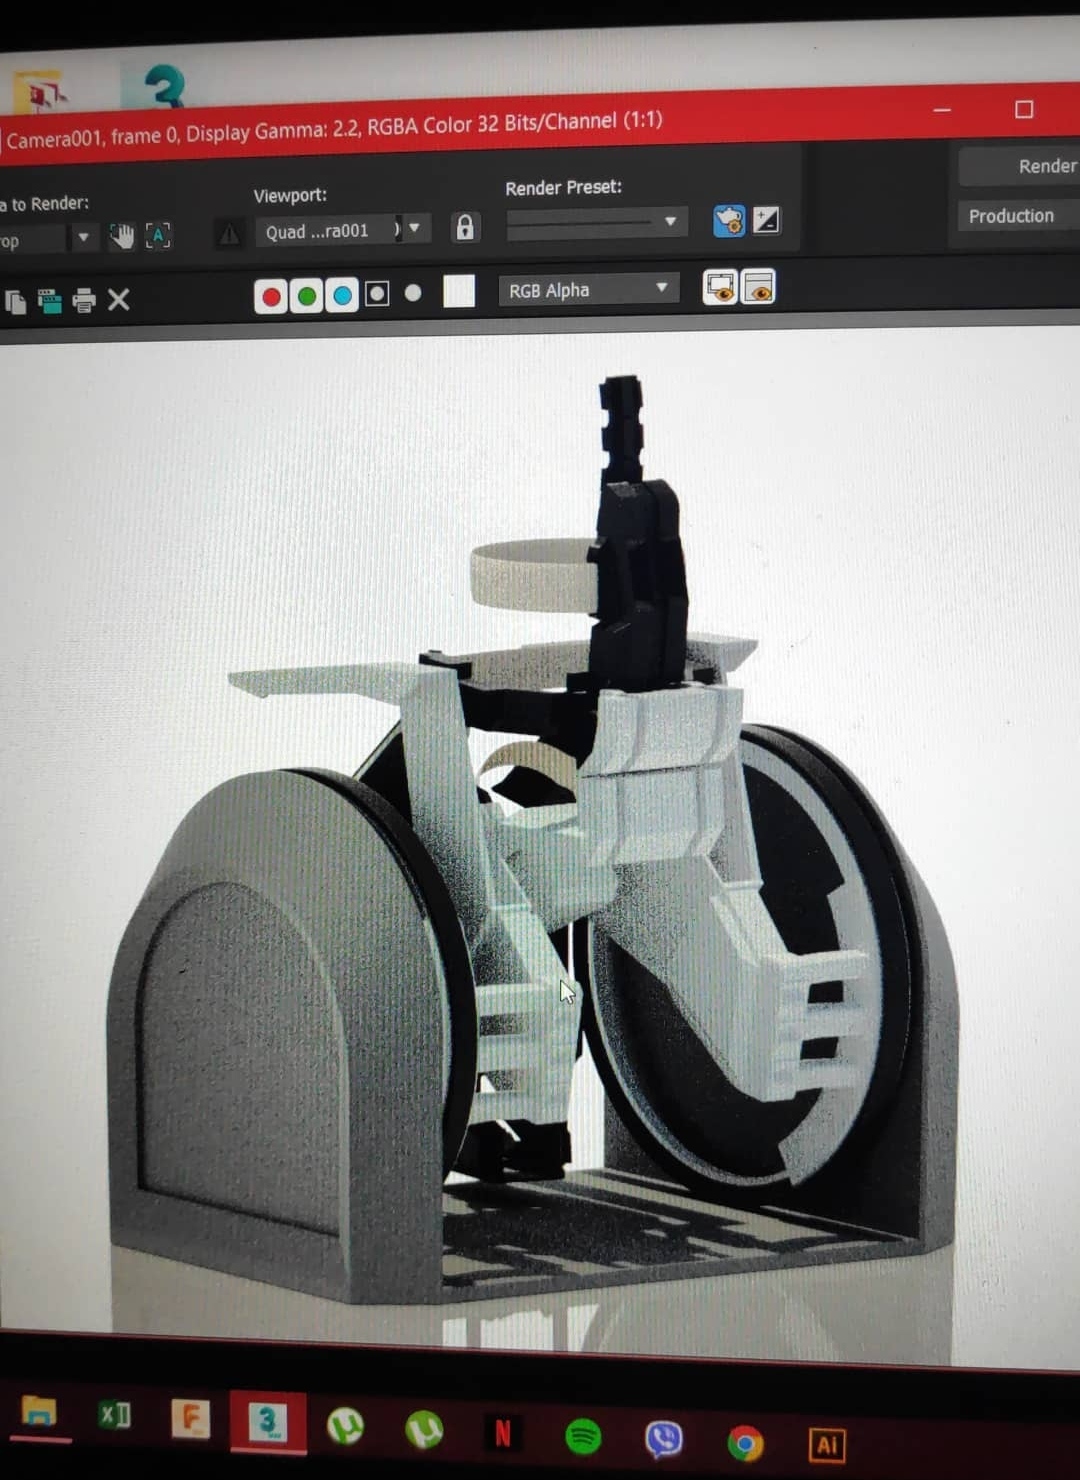Open Render Setup teapot icon
The width and height of the screenshot is (1080, 1480).
729,220
